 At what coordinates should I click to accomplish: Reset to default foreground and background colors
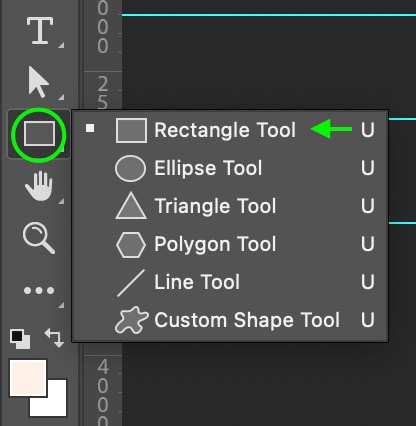pyautogui.click(x=20, y=339)
